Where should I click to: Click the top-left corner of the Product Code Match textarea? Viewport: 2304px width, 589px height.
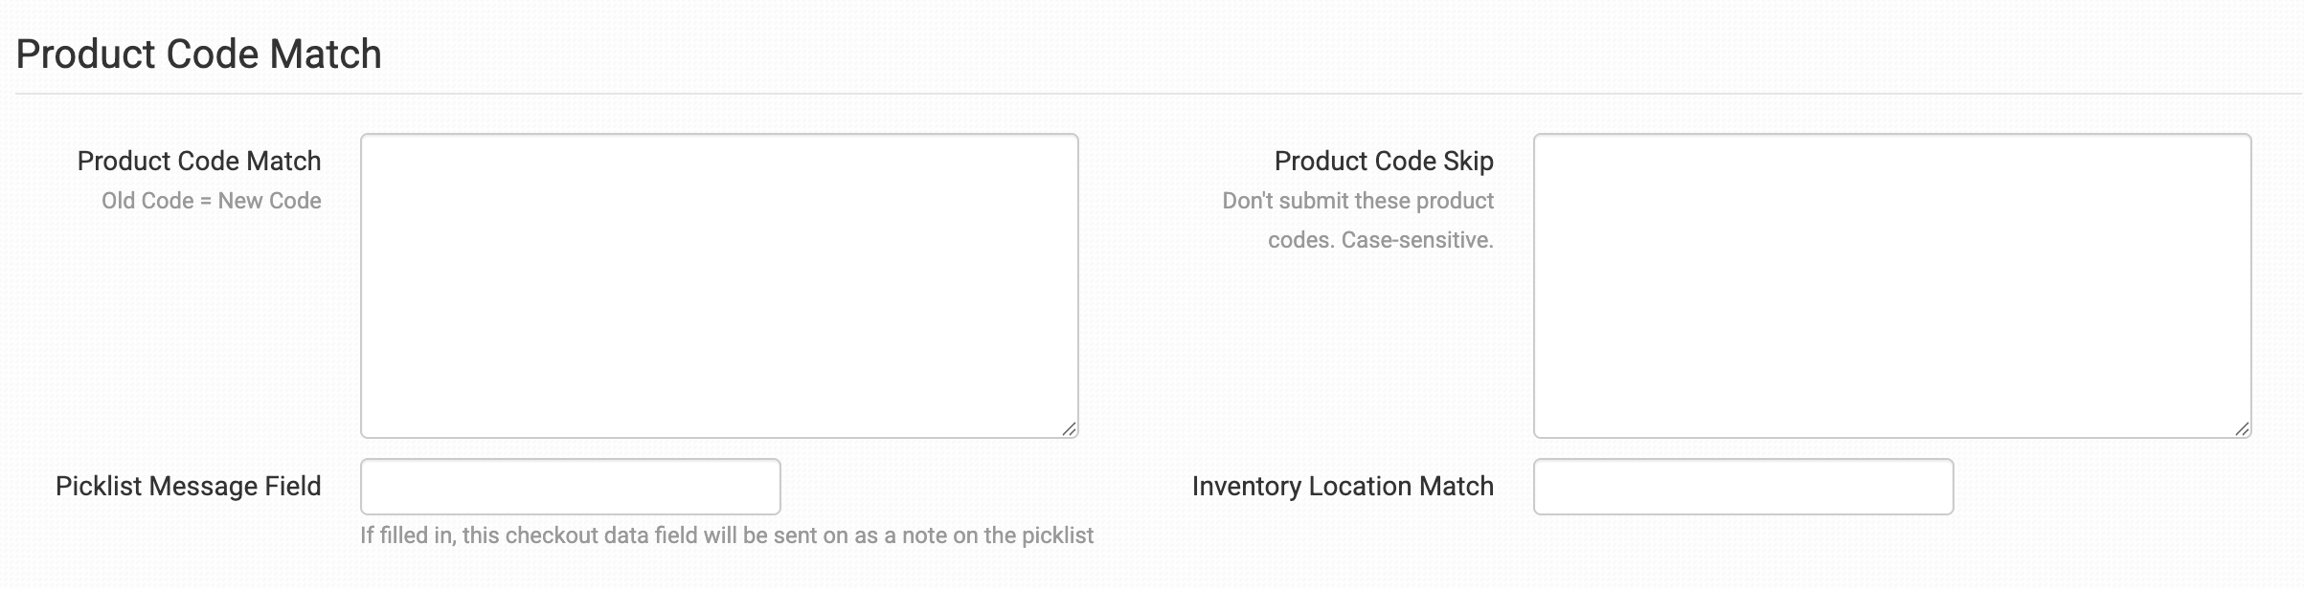[365, 138]
